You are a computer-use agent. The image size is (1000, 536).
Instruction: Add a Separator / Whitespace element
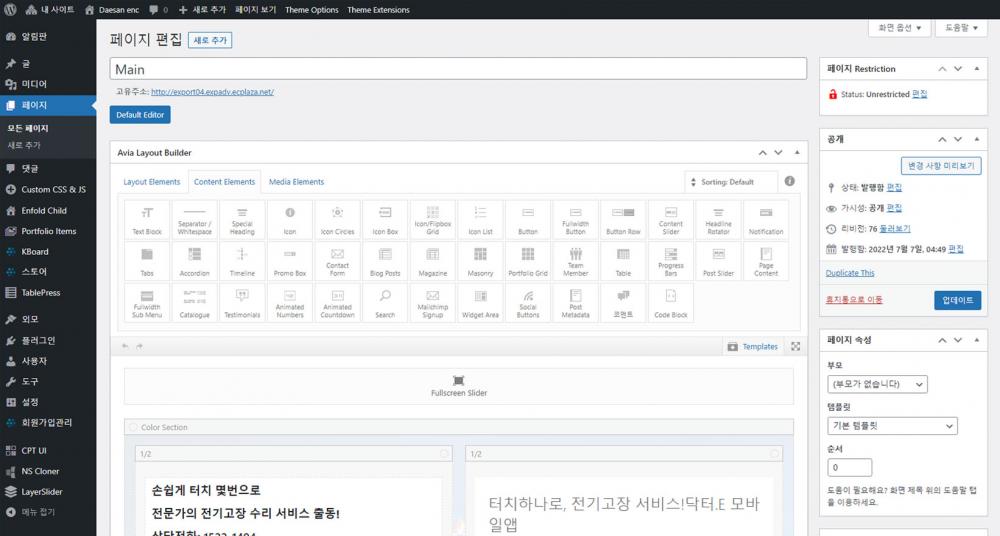click(195, 220)
